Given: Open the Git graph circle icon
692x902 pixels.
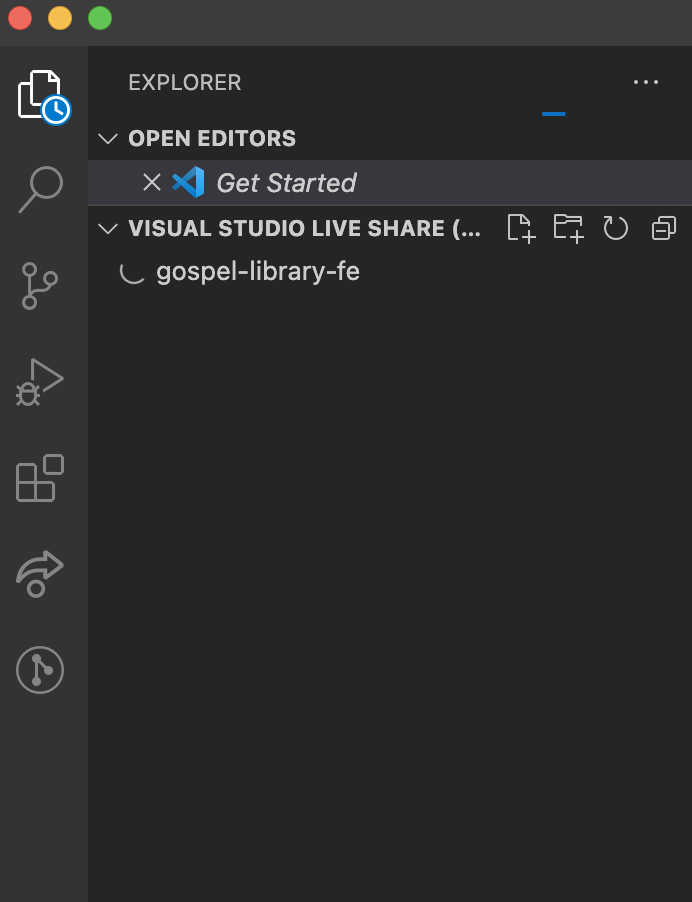Looking at the screenshot, I should pyautogui.click(x=40, y=670).
